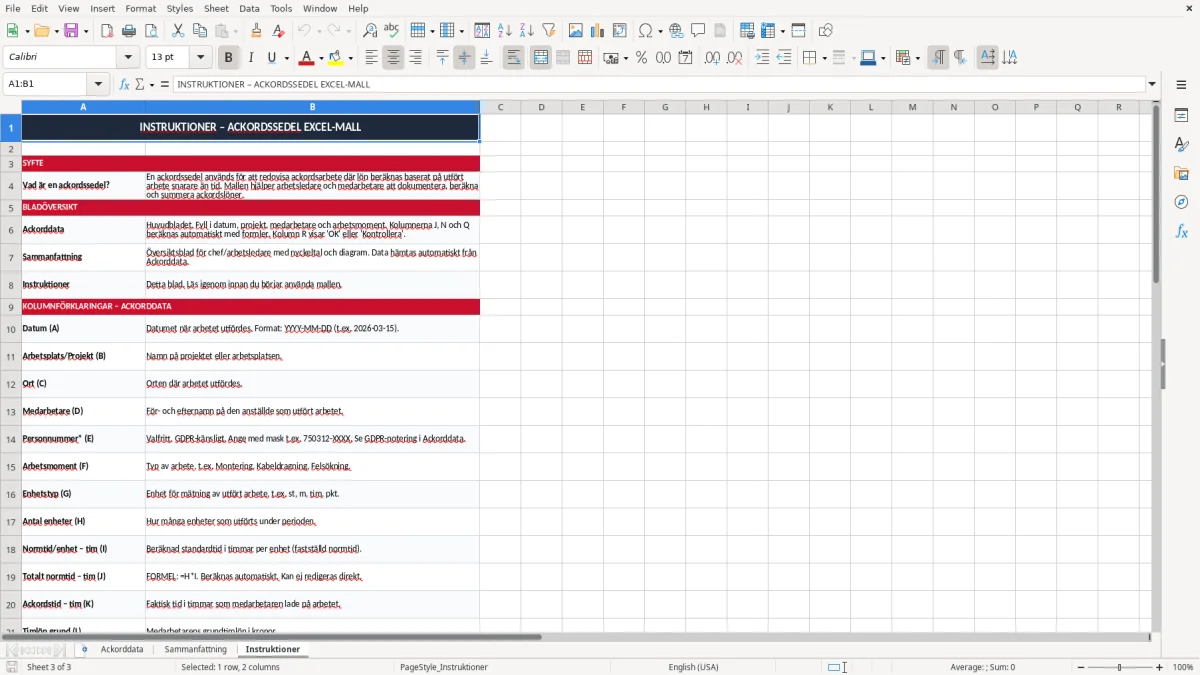
Task: Run the spelling check
Action: (392, 31)
